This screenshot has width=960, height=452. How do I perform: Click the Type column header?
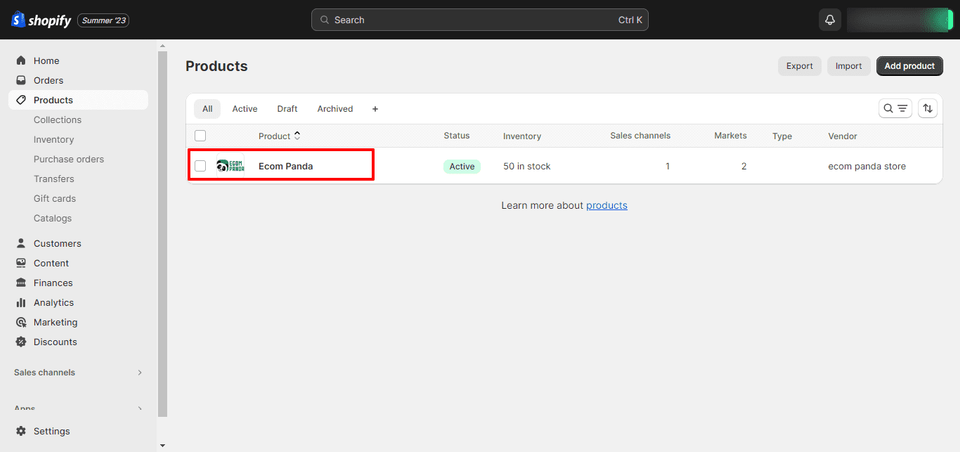[782, 136]
